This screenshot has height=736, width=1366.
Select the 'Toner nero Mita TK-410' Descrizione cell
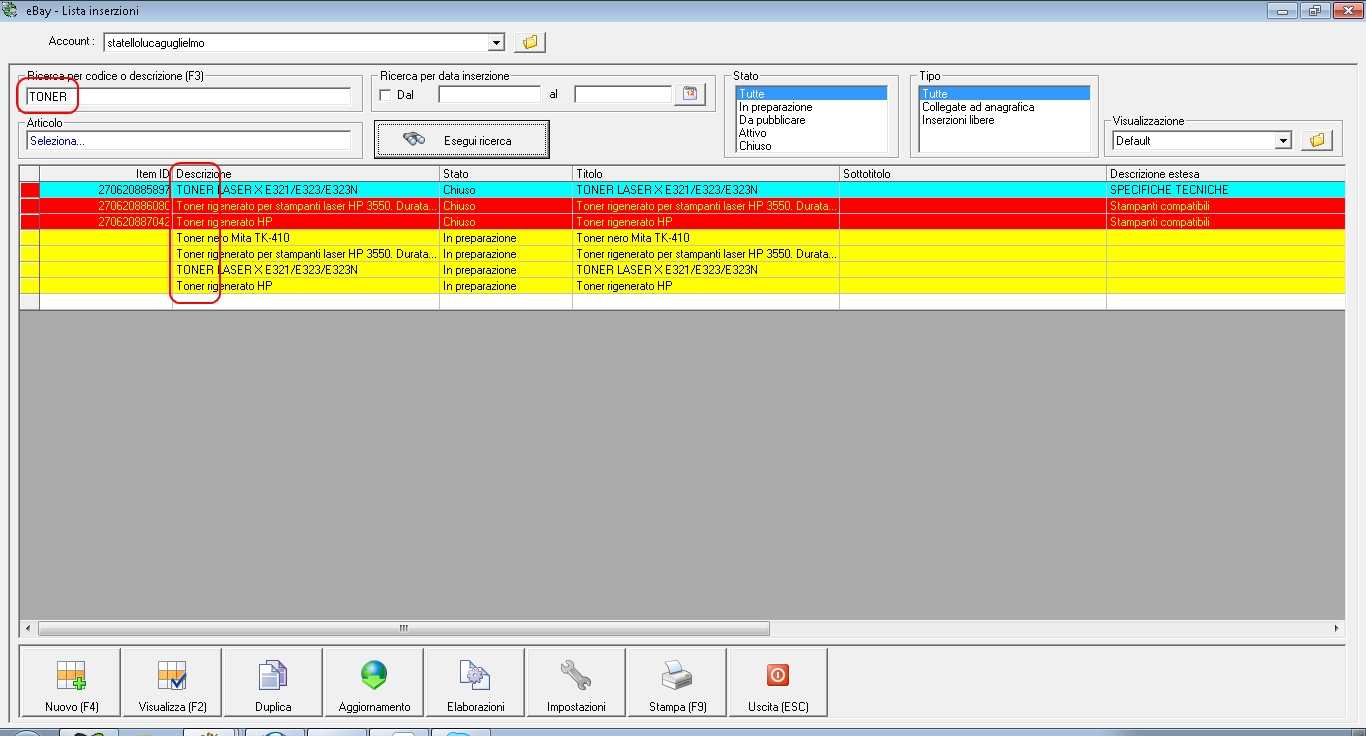point(306,238)
